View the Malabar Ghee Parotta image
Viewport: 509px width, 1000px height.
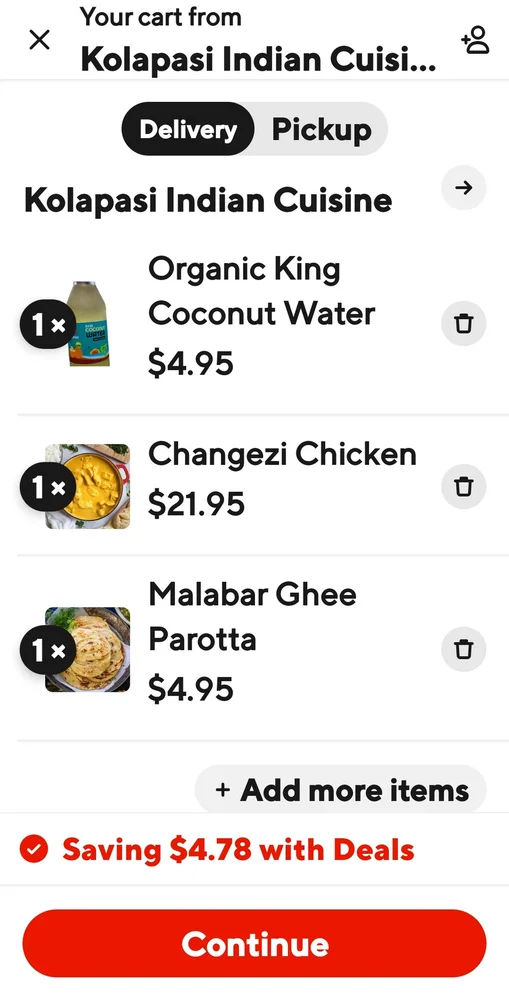point(89,649)
